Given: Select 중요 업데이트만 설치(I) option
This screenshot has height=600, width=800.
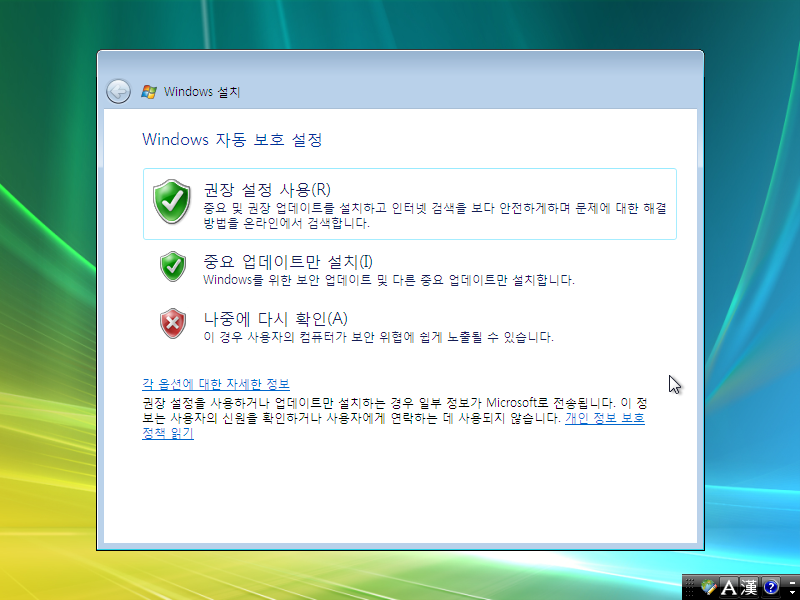Looking at the screenshot, I should pos(410,269).
